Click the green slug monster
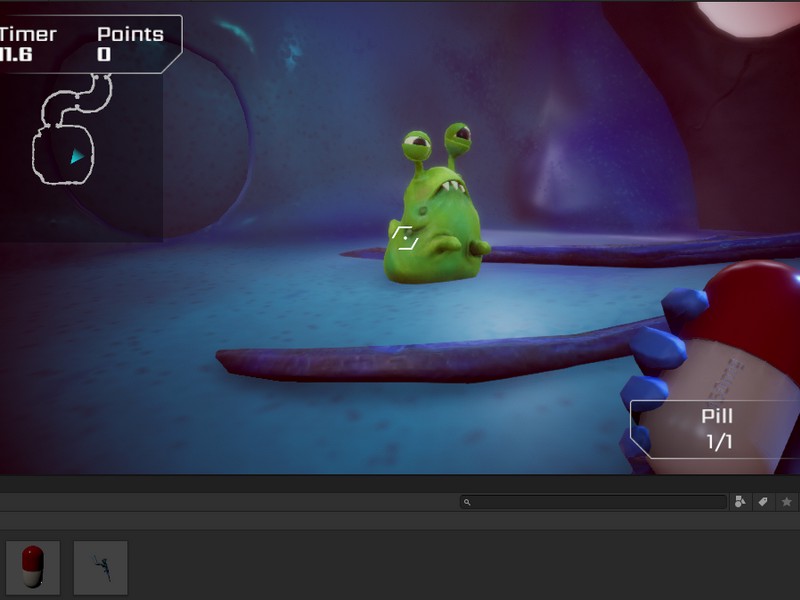800x600 pixels. (x=436, y=204)
